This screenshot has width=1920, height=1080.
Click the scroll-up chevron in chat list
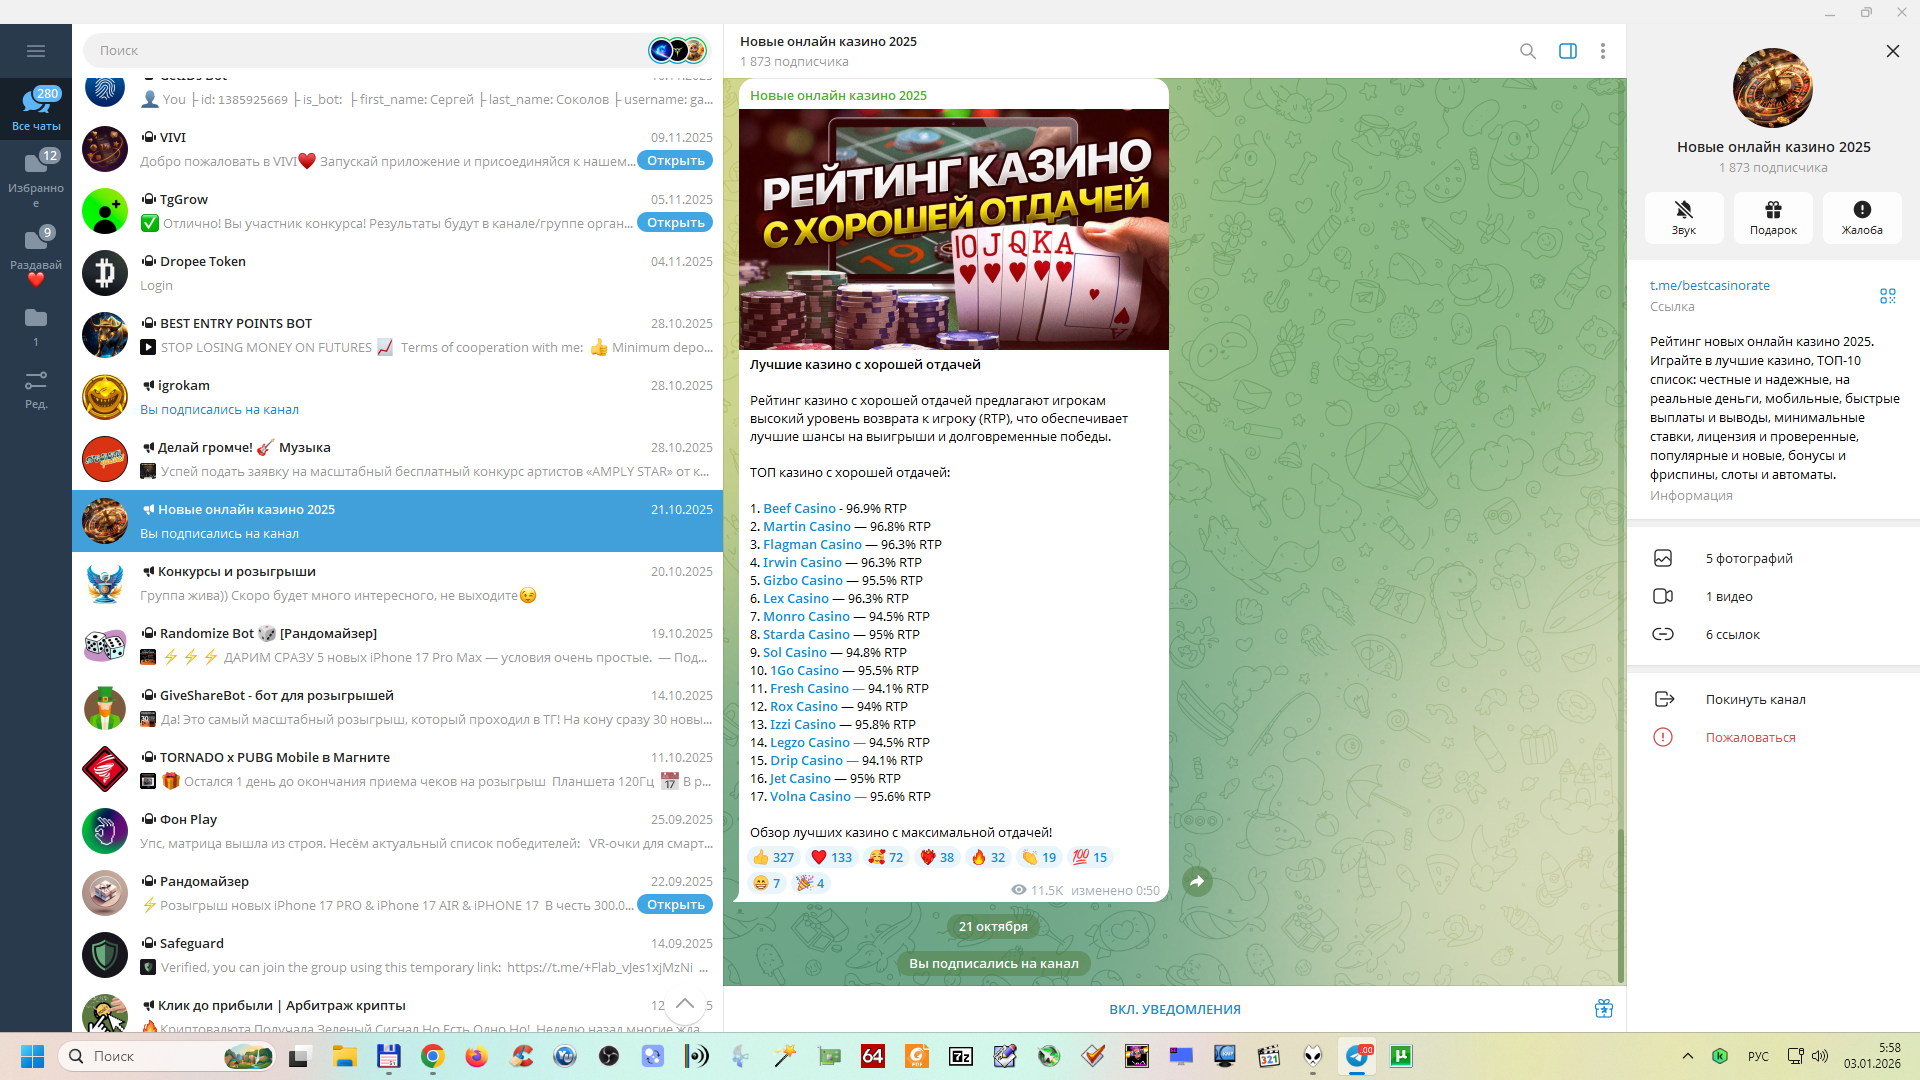tap(685, 1004)
